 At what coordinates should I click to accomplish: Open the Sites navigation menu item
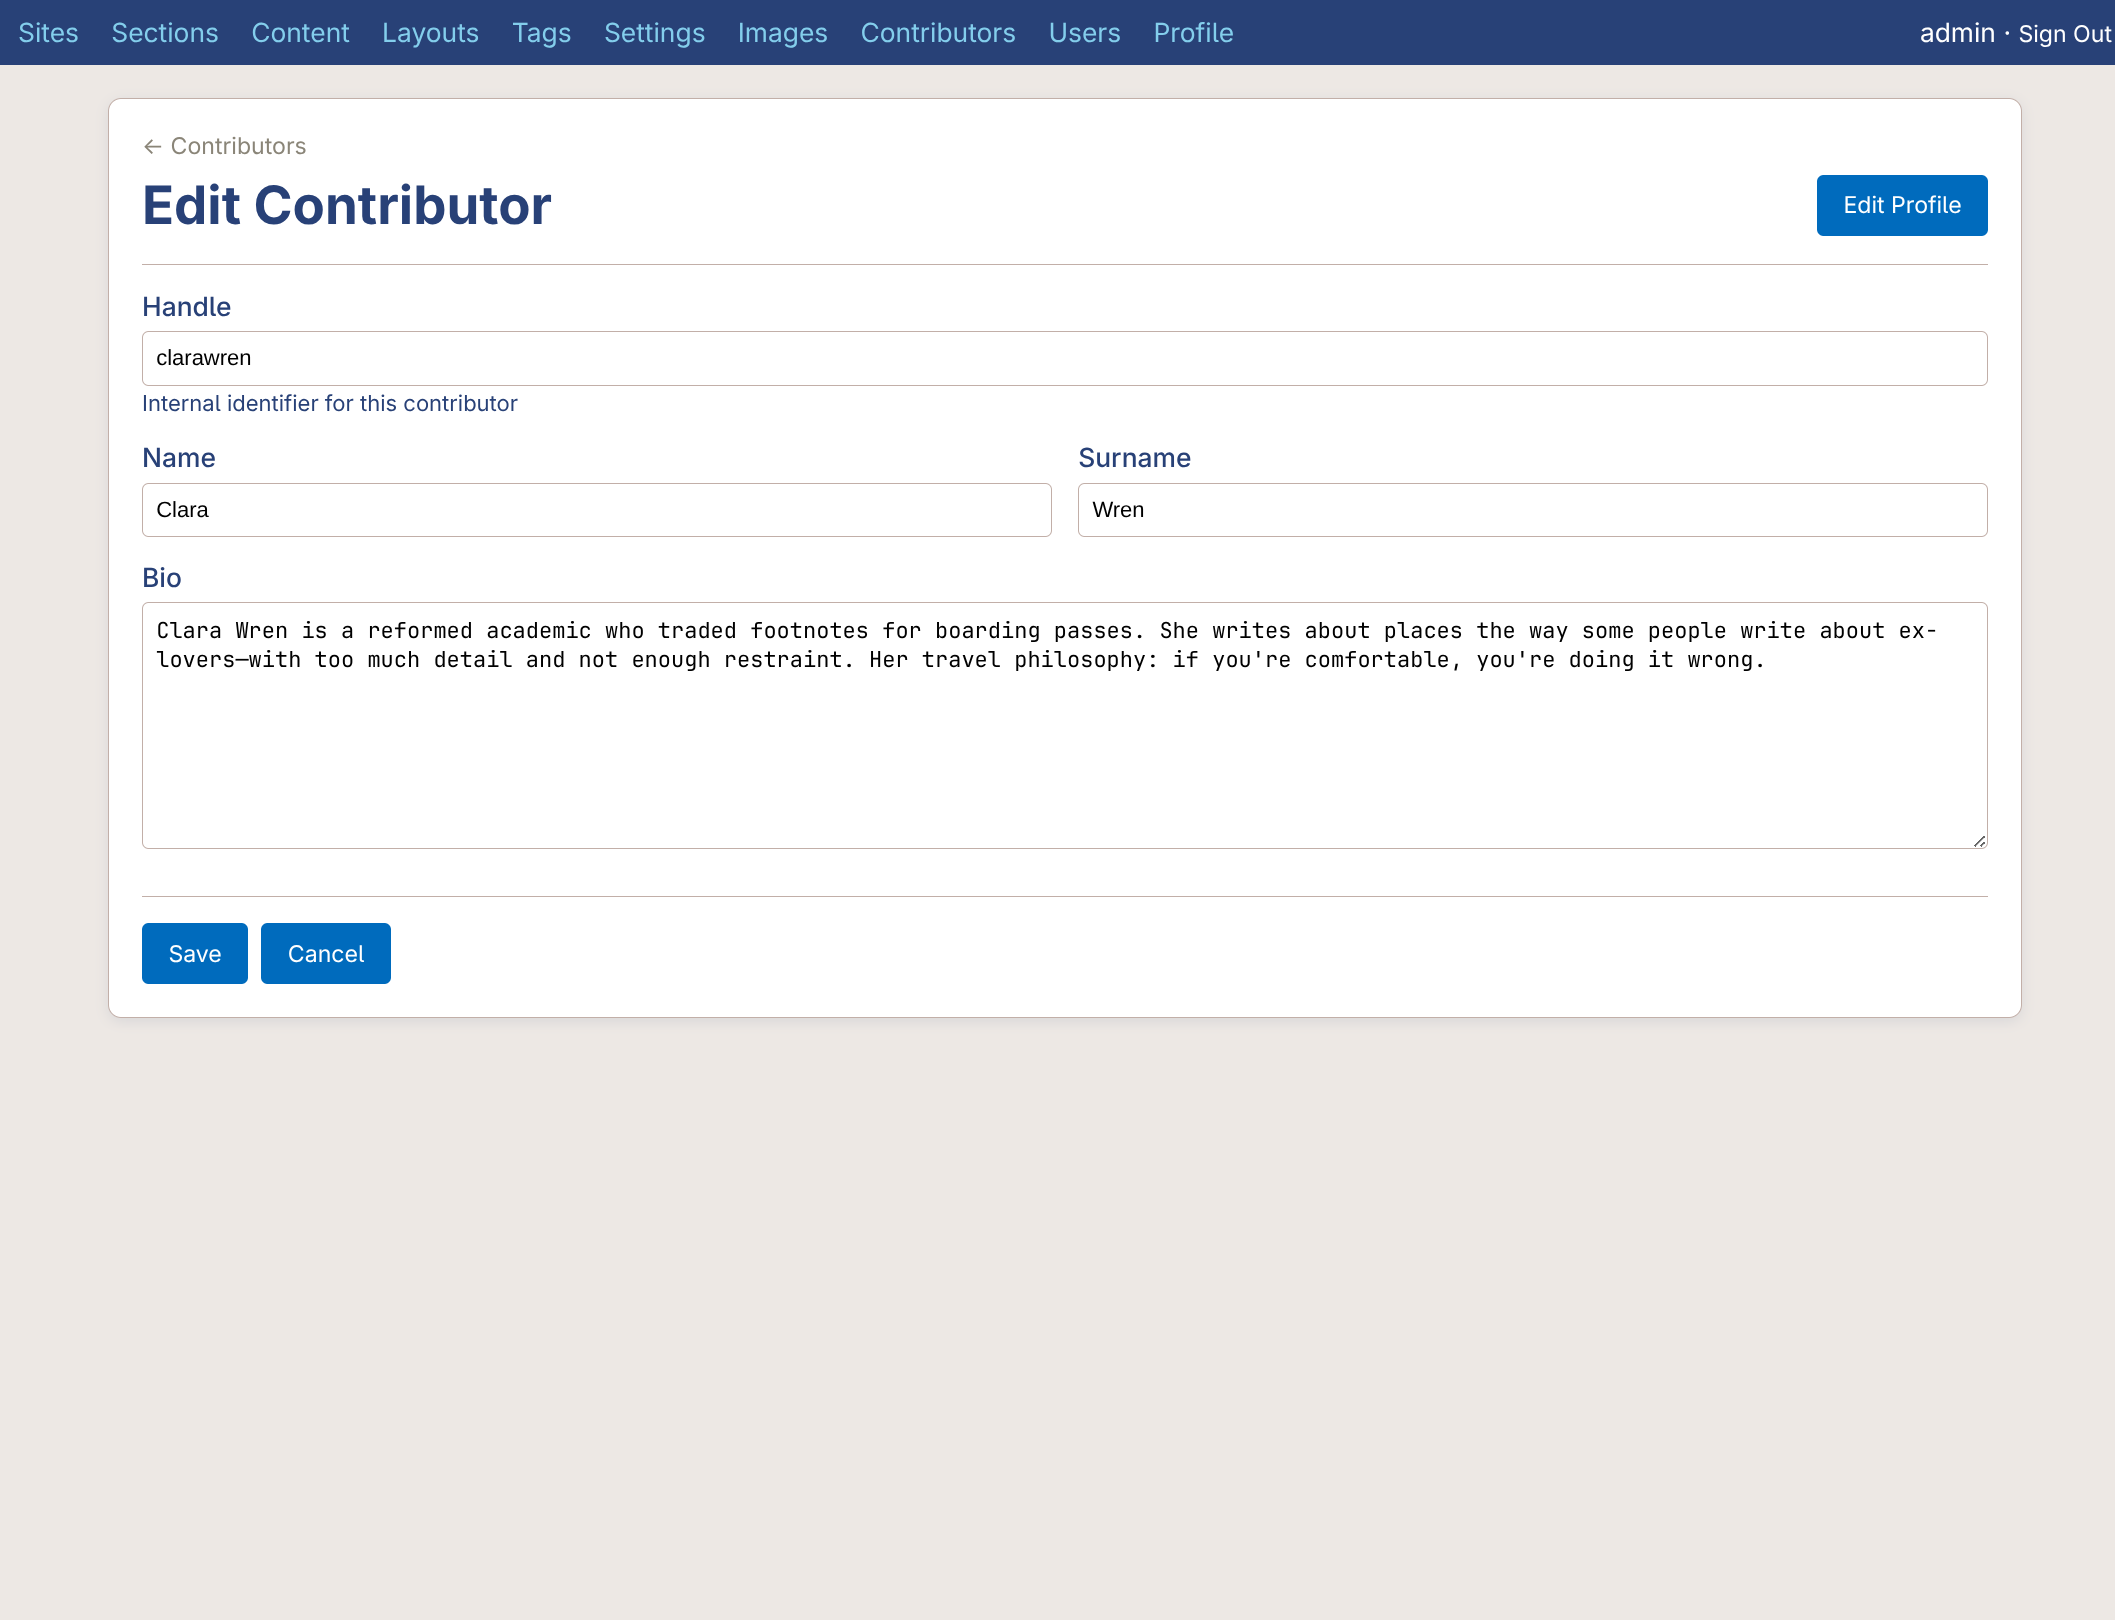tap(50, 32)
